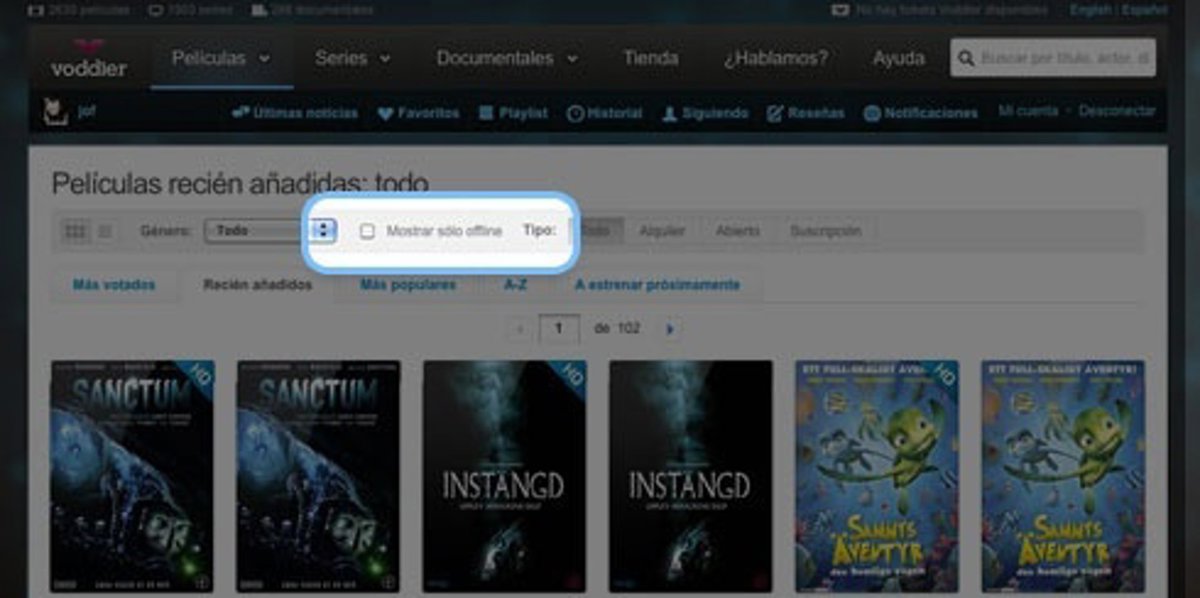Expand the Documentales menu

tap(507, 58)
